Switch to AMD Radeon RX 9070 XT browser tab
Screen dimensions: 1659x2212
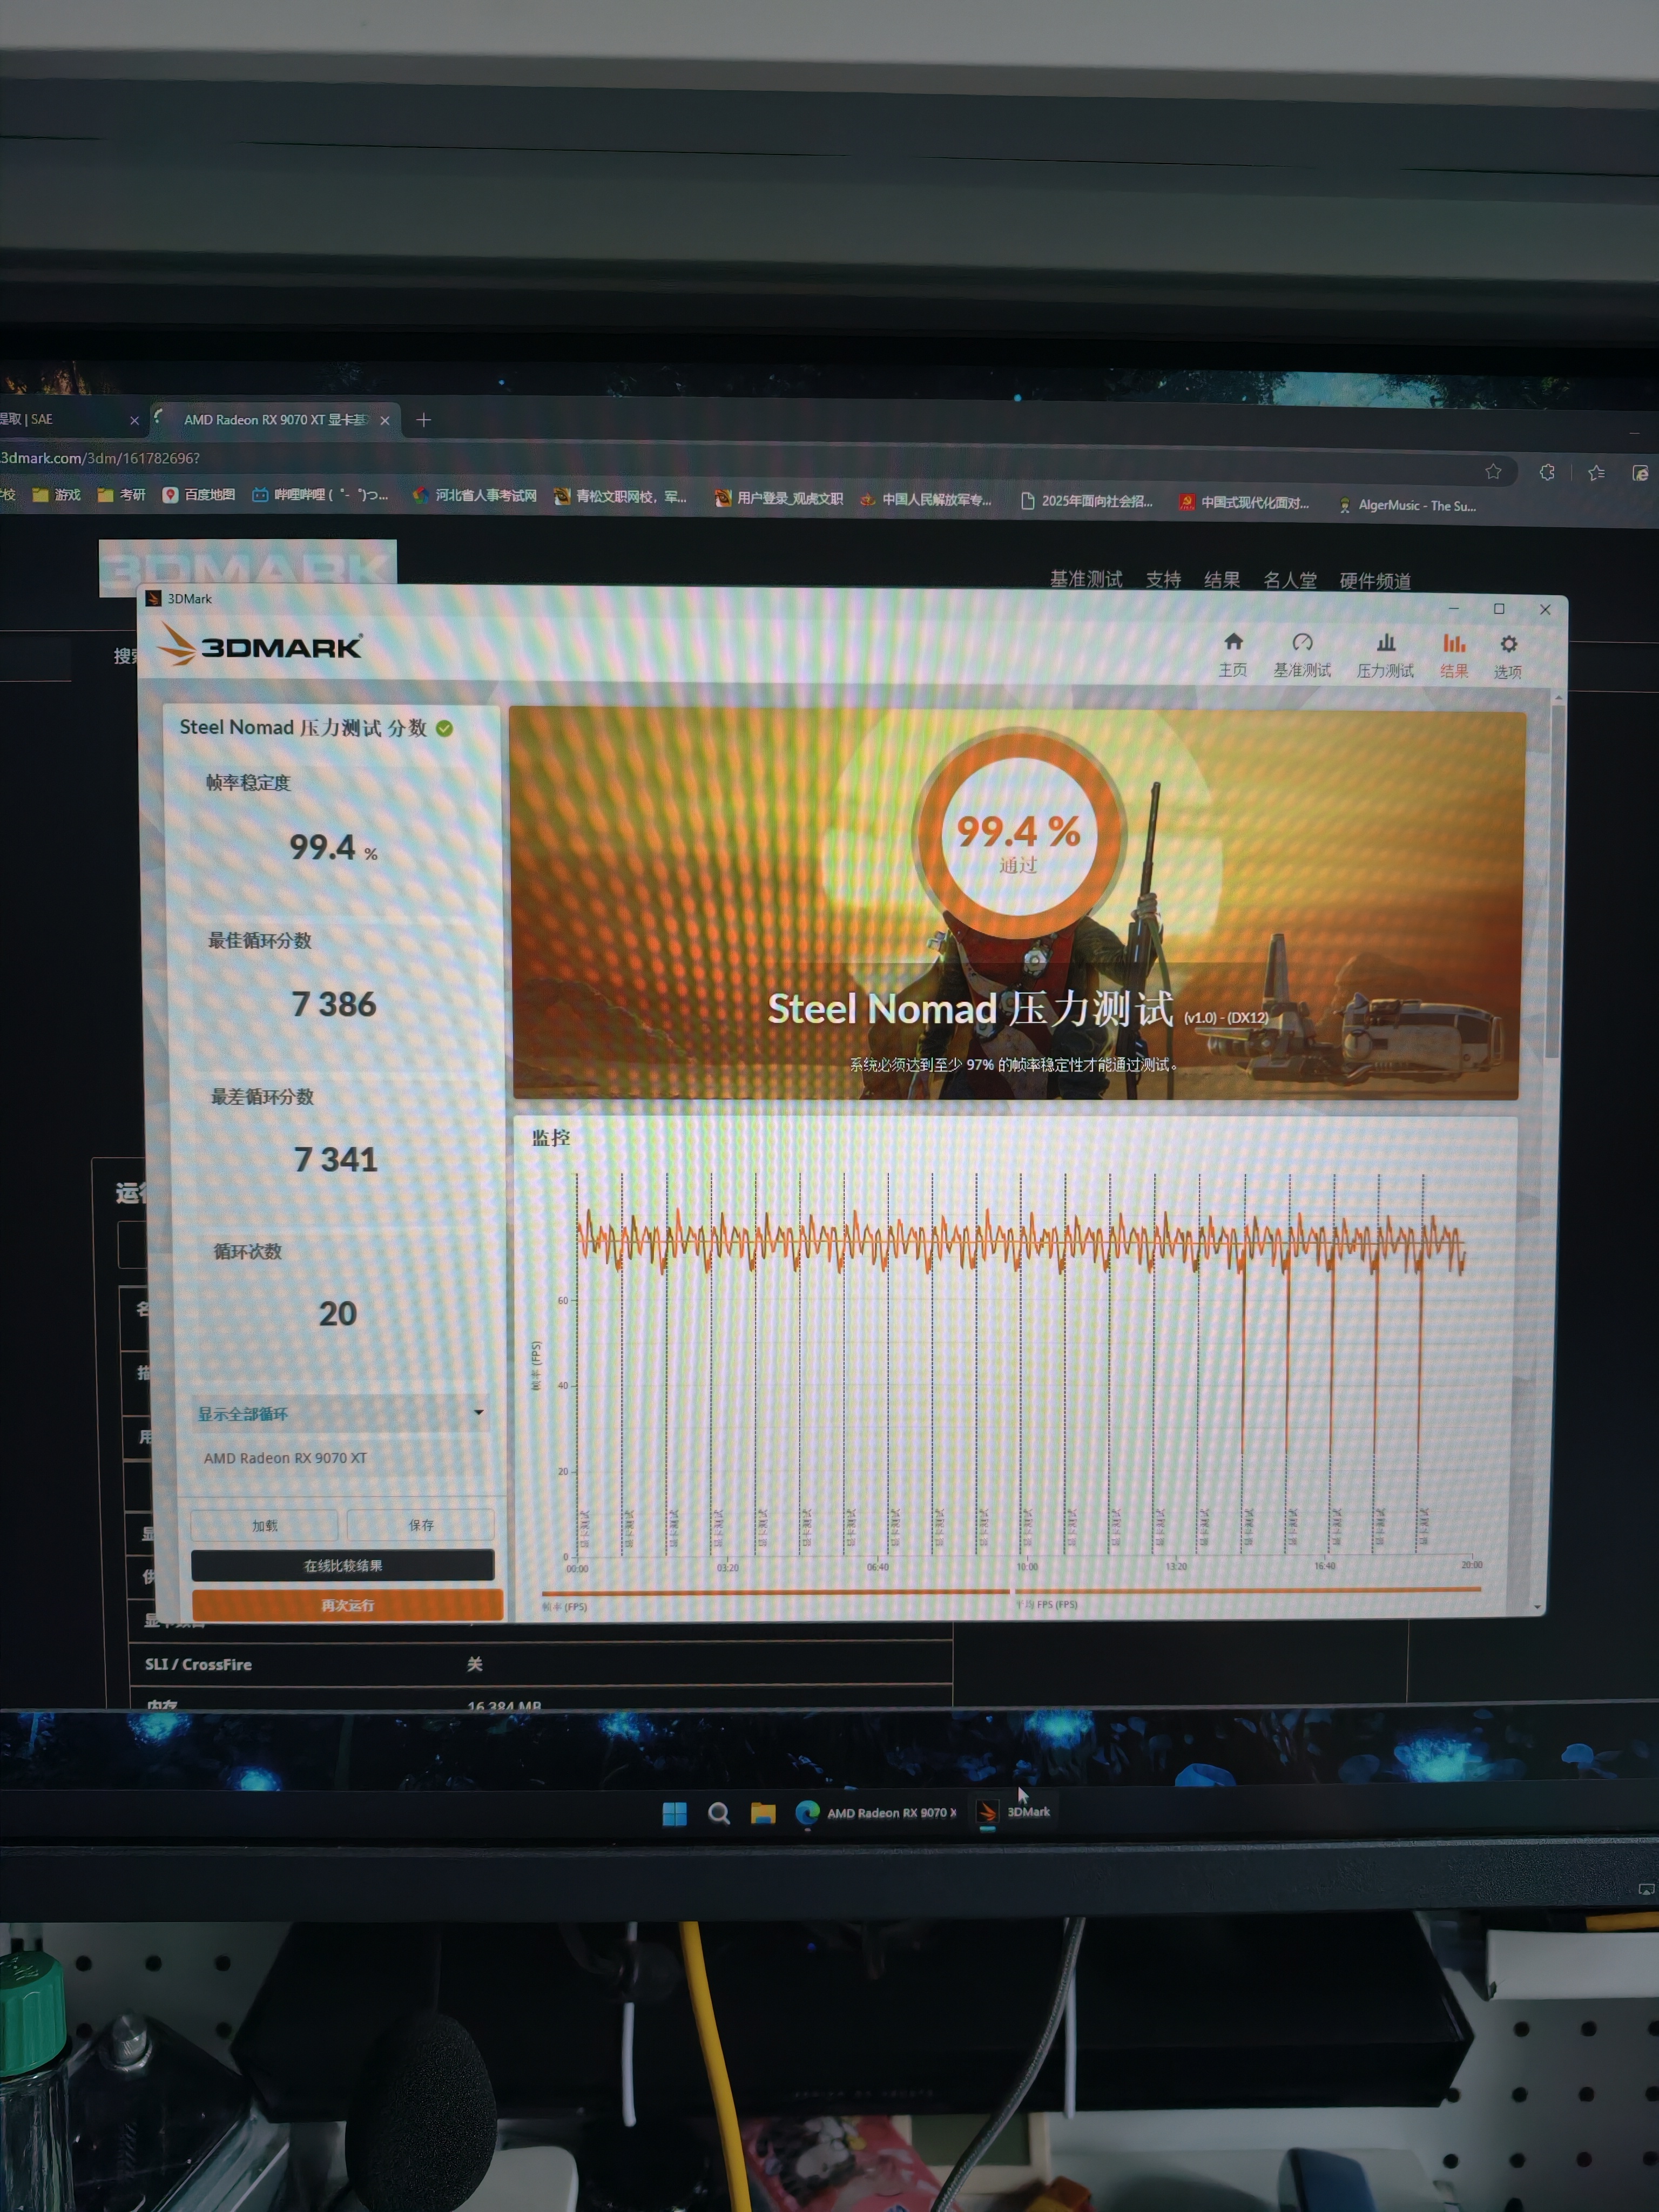(x=275, y=420)
